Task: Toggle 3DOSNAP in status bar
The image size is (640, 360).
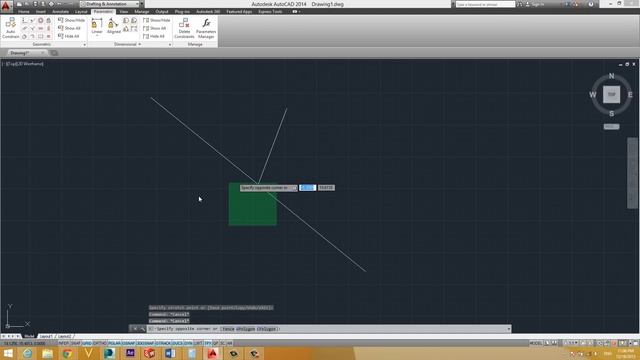Action: (x=145, y=344)
